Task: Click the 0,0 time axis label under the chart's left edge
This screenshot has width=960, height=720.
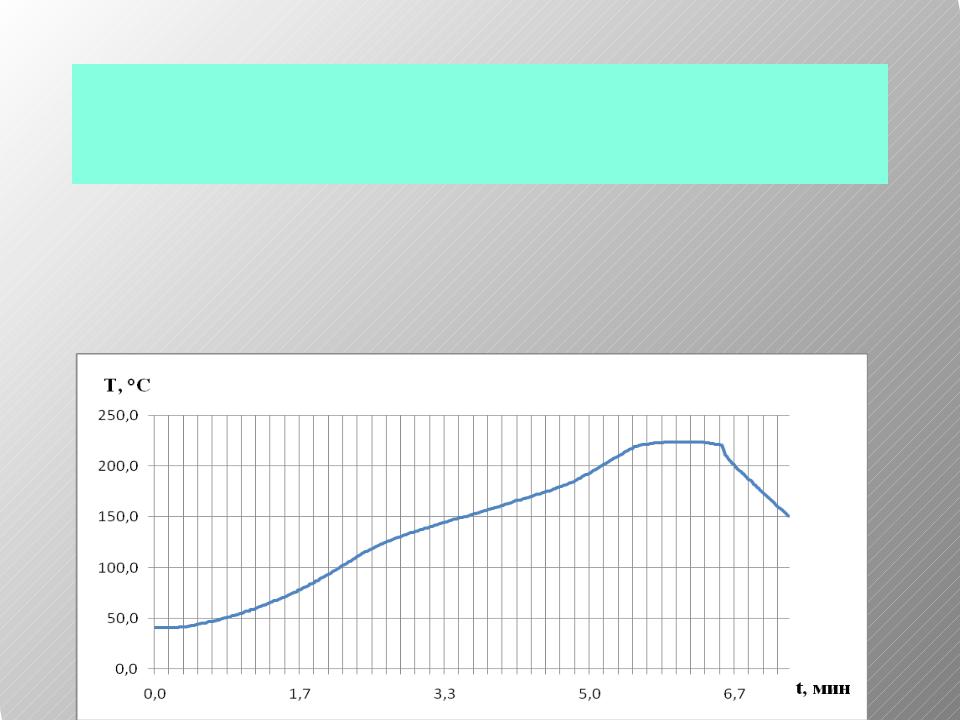Action: [x=154, y=694]
